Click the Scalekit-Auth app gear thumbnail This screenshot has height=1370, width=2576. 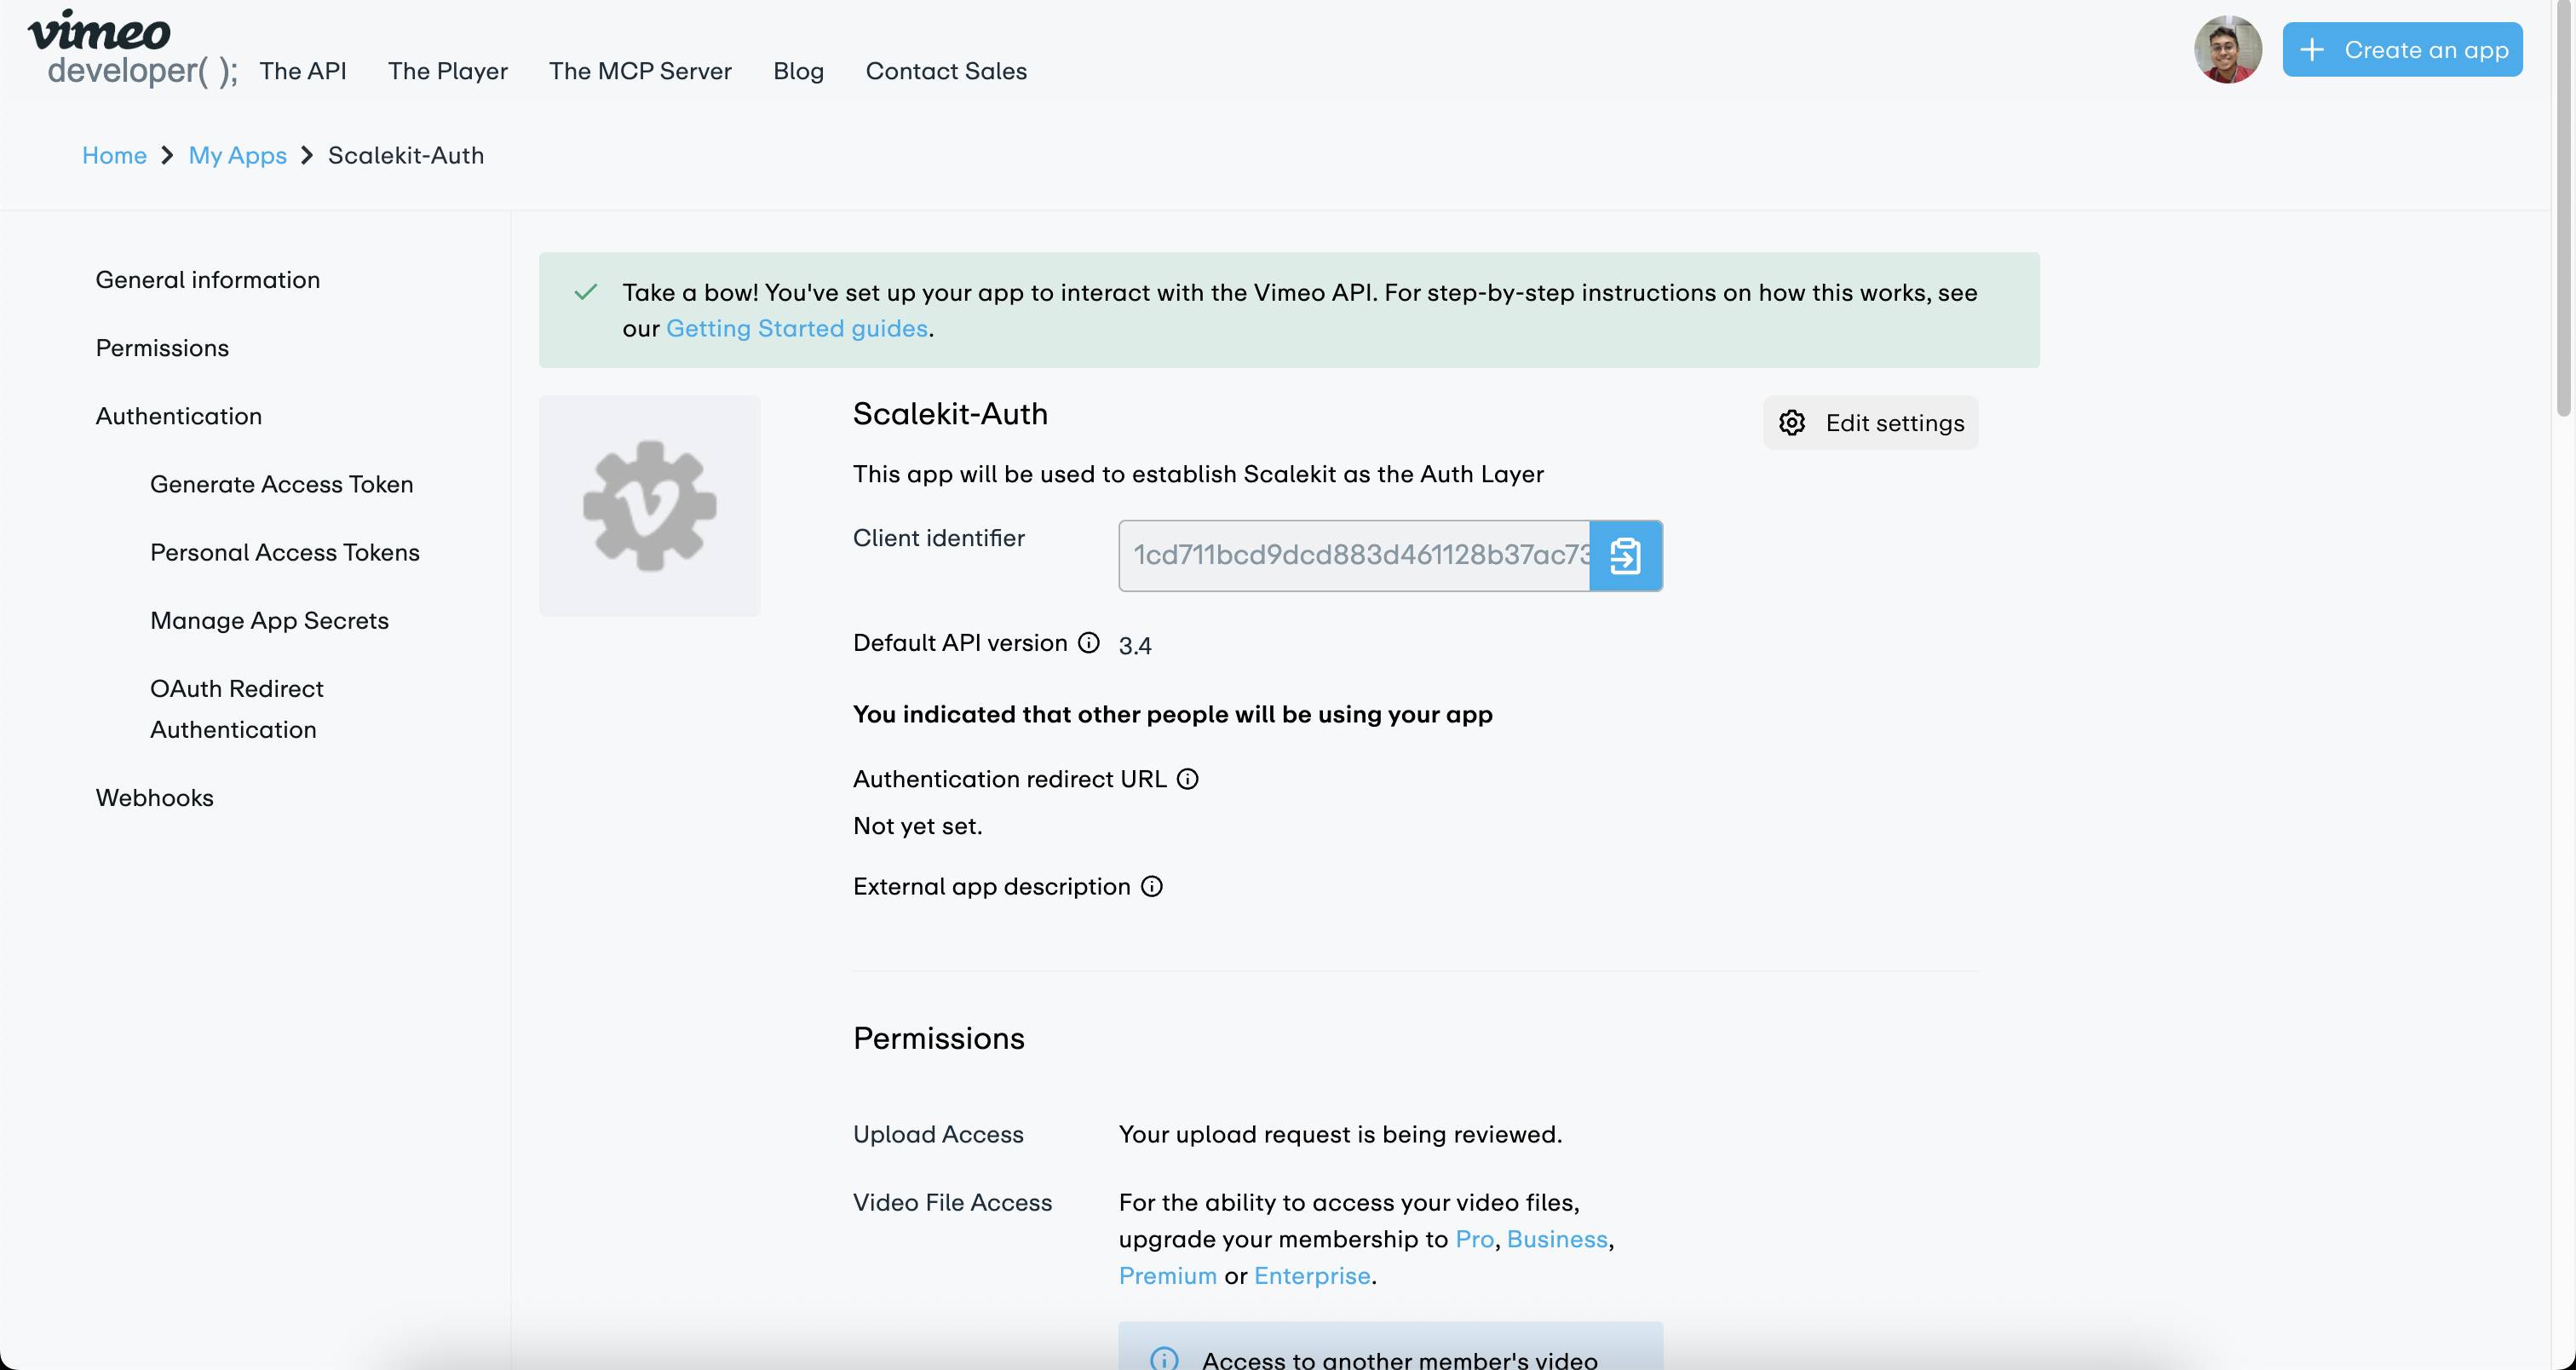[x=649, y=506]
